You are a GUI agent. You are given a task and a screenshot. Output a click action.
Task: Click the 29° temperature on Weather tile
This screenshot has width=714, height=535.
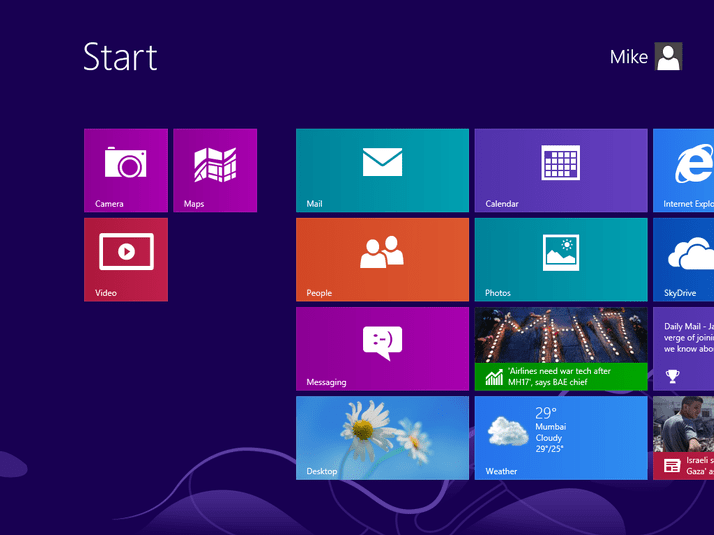click(546, 413)
